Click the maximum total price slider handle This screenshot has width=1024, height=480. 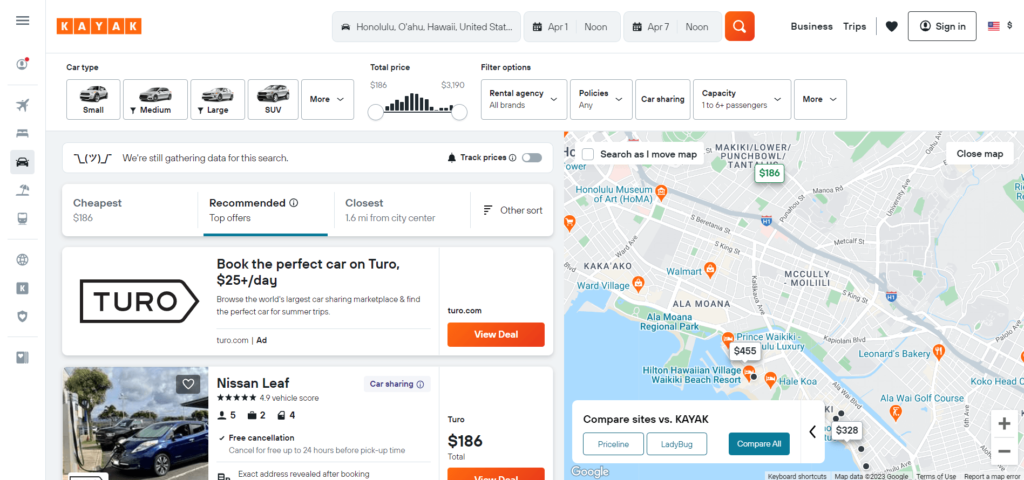460,112
